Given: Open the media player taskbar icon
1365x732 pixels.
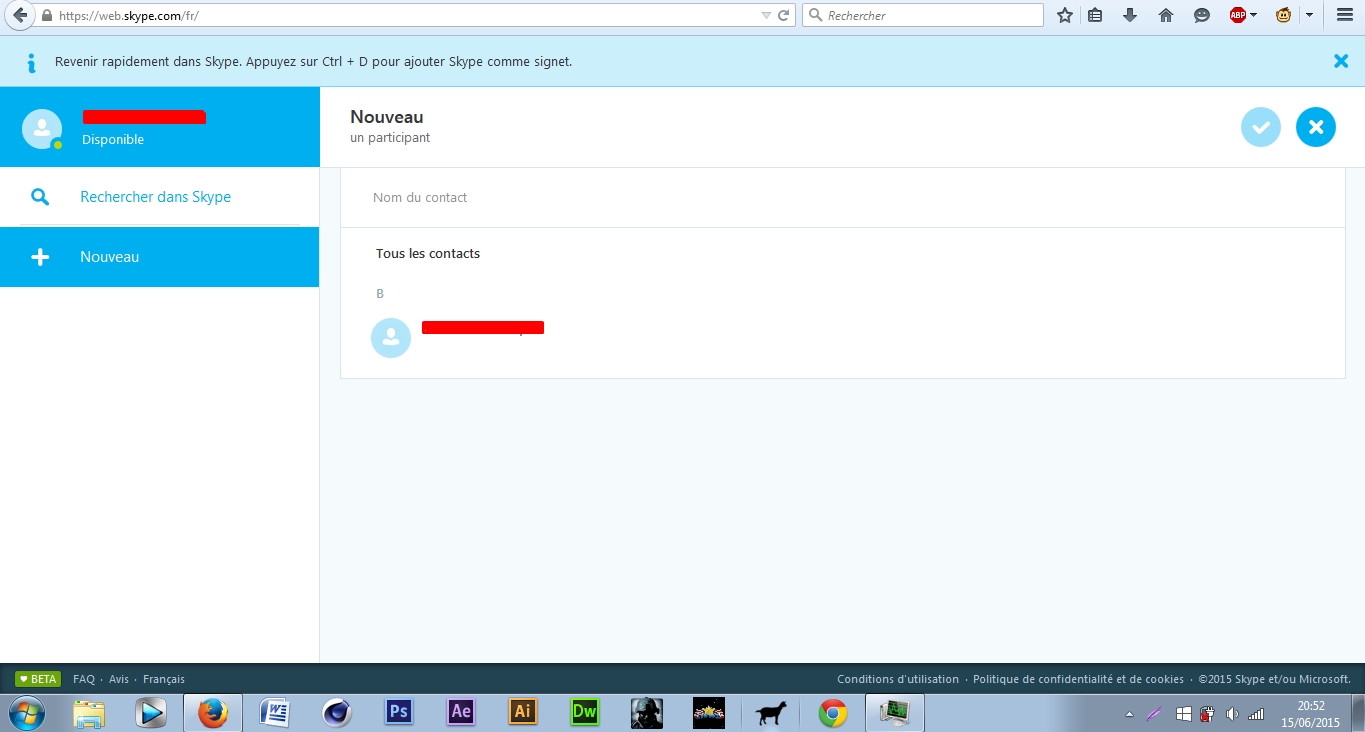Looking at the screenshot, I should (x=151, y=713).
